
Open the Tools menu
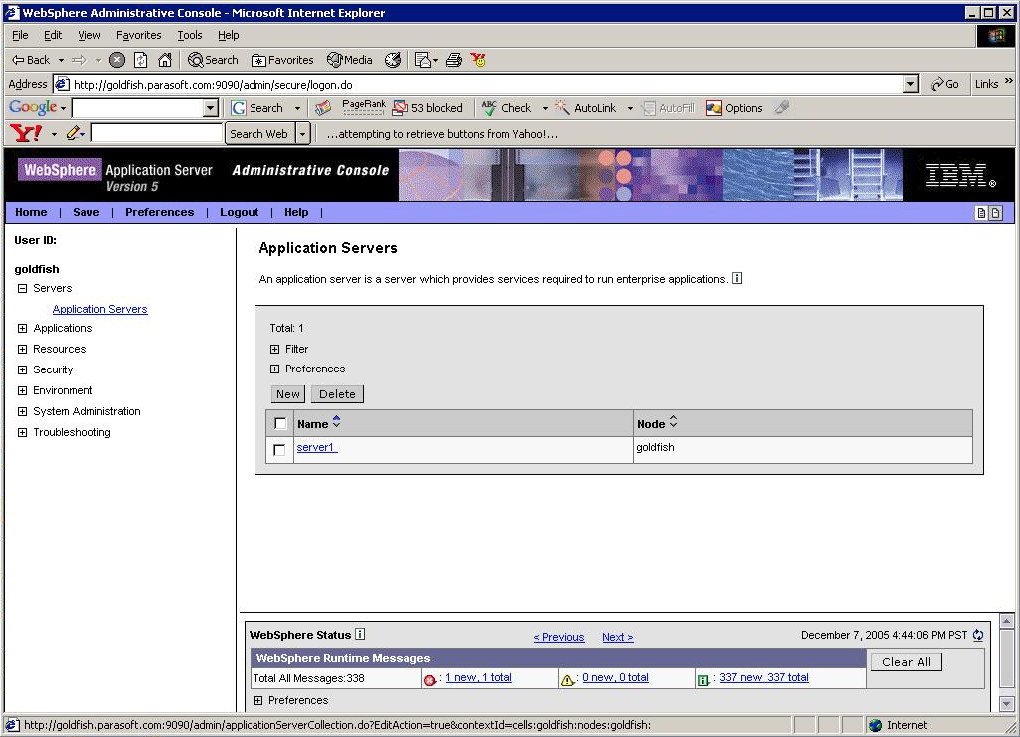pyautogui.click(x=190, y=35)
